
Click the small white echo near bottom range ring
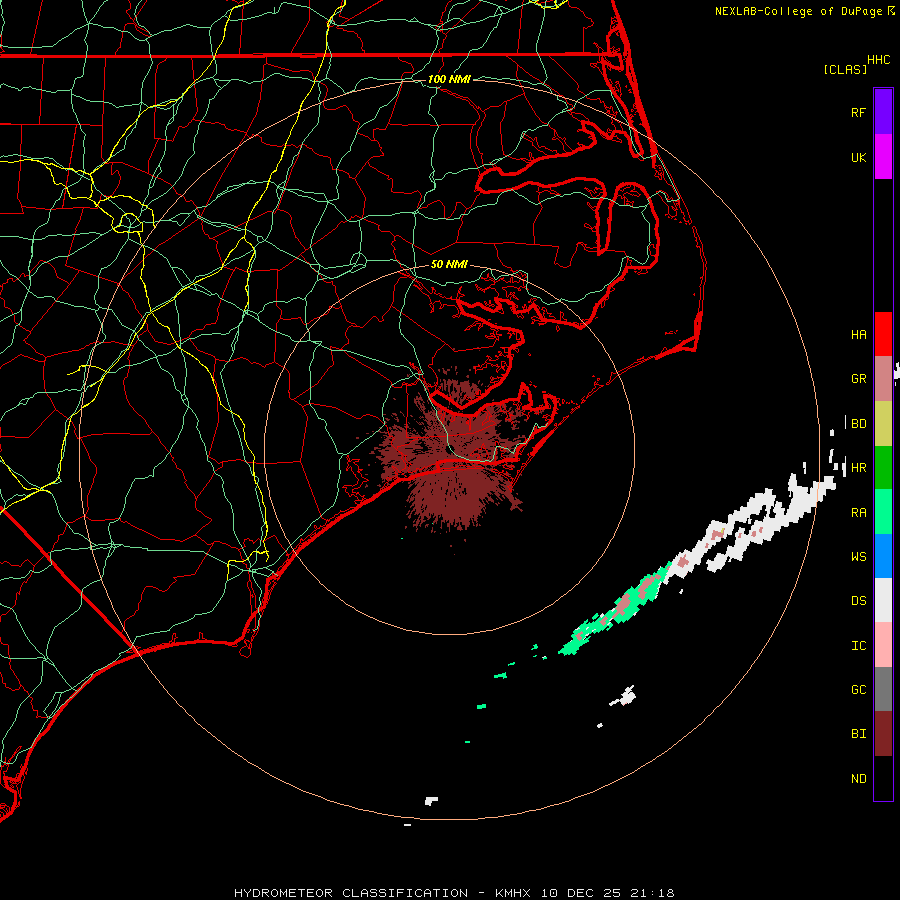point(431,800)
